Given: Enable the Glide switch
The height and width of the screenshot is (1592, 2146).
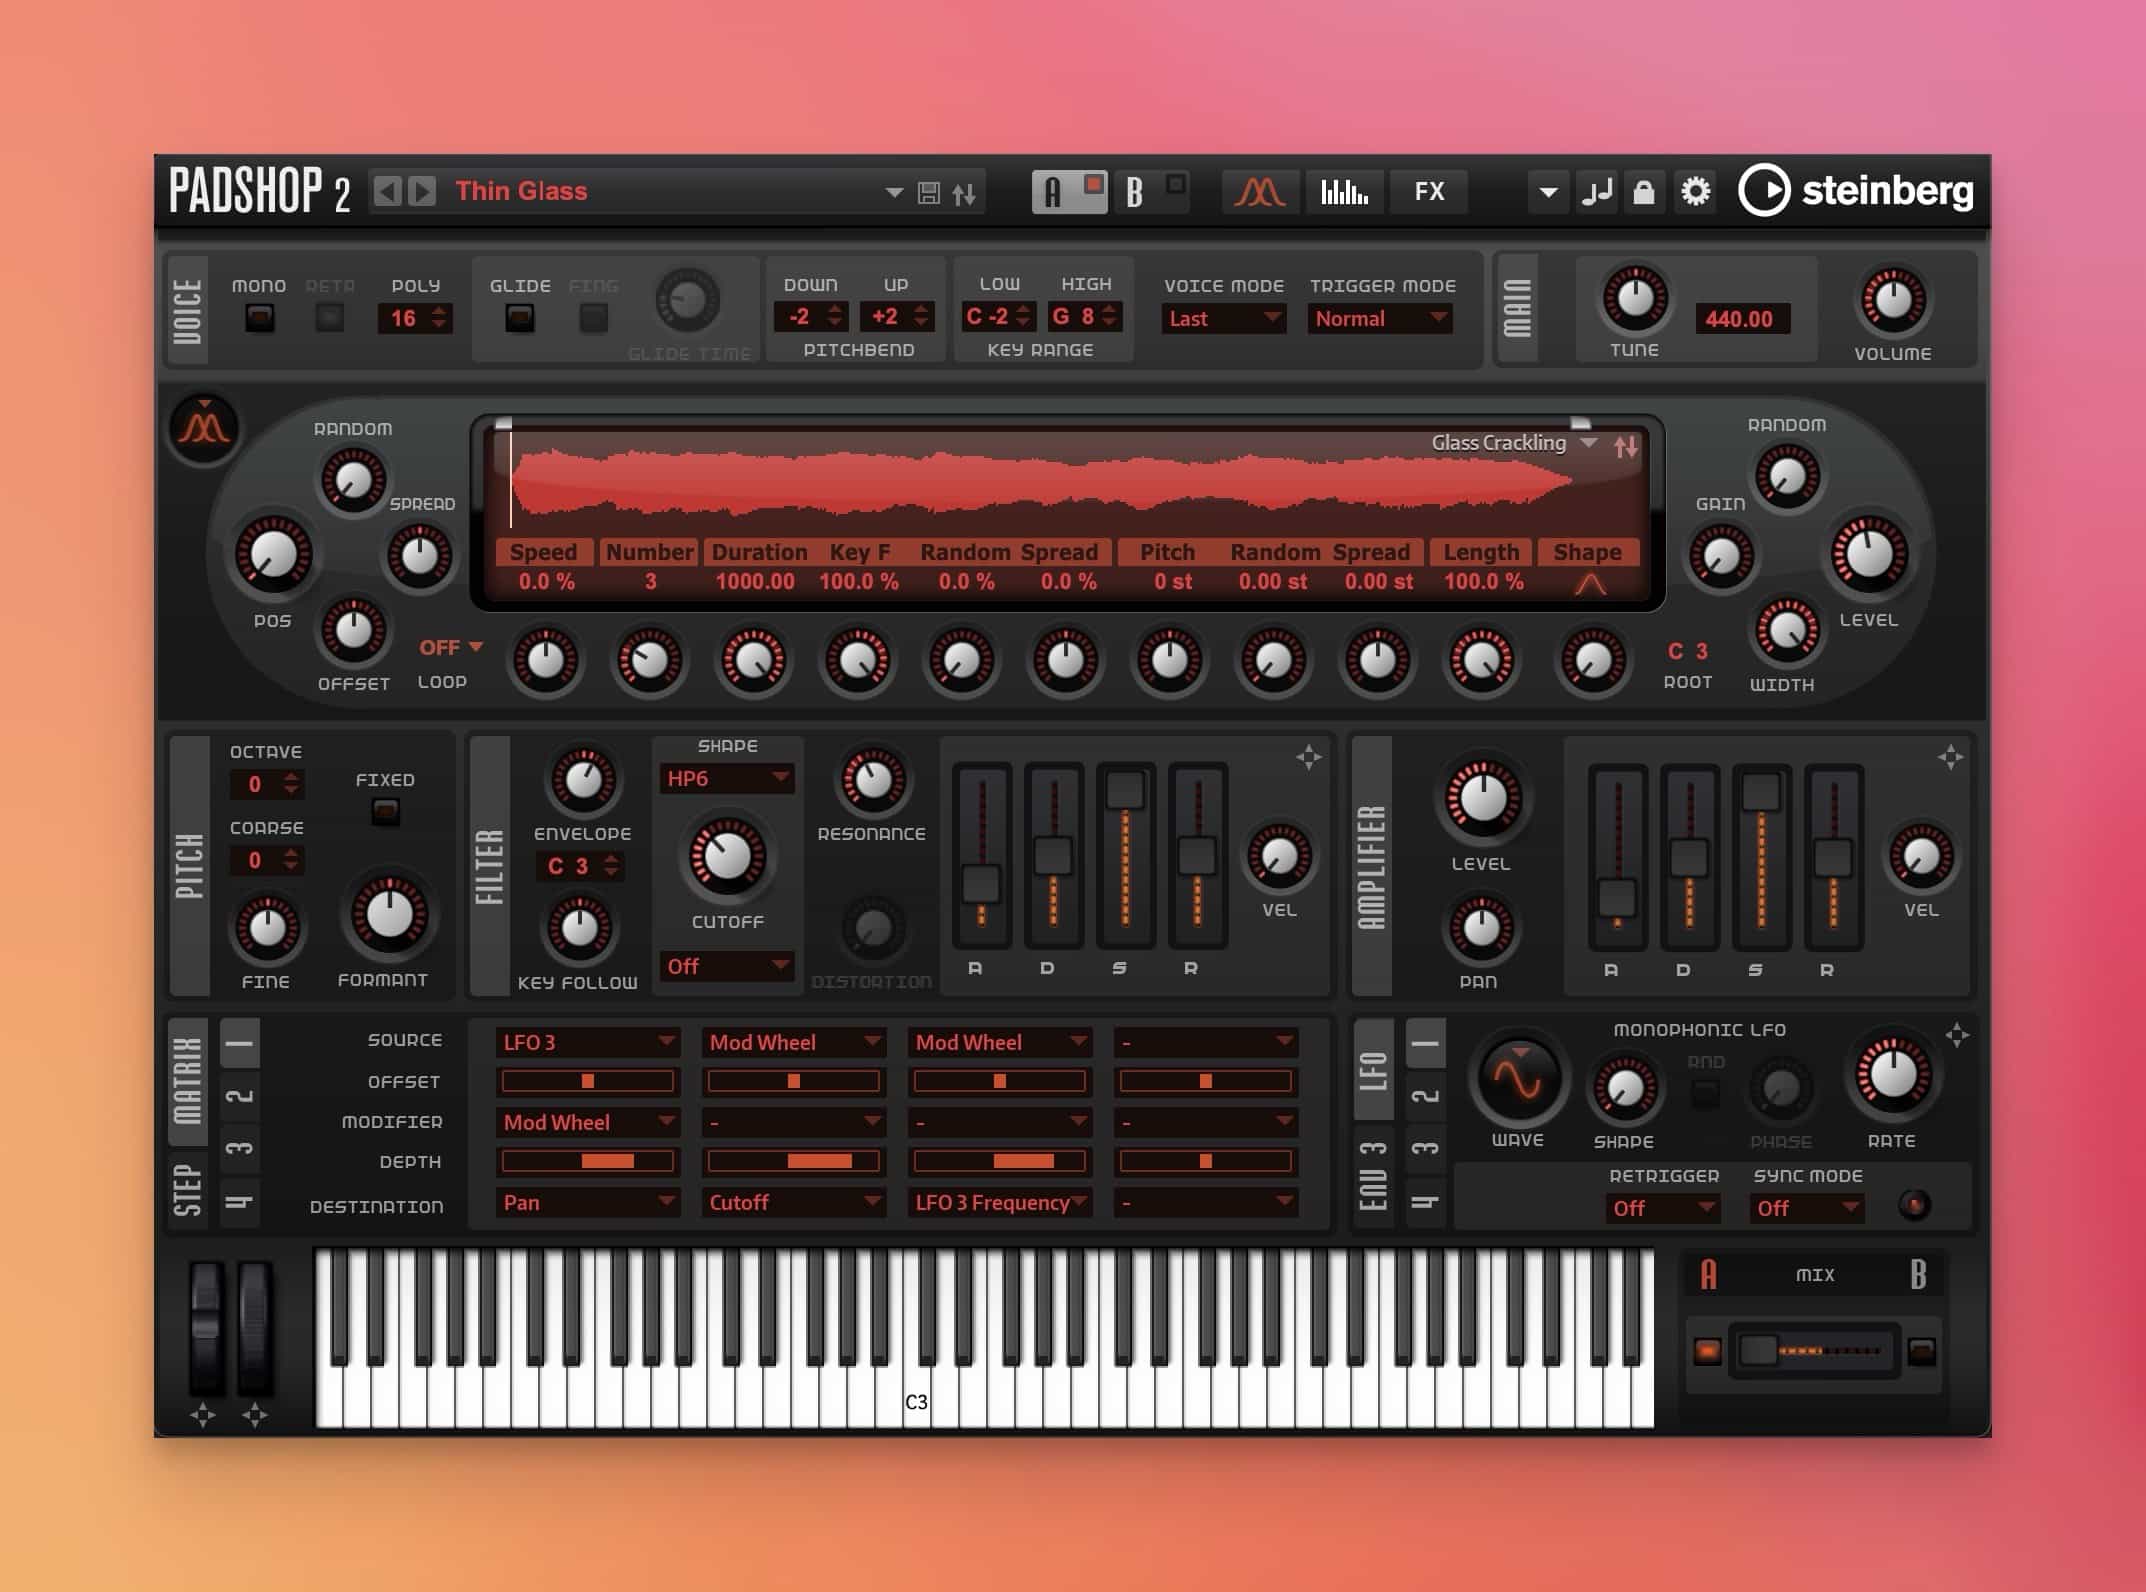Looking at the screenshot, I should (519, 319).
